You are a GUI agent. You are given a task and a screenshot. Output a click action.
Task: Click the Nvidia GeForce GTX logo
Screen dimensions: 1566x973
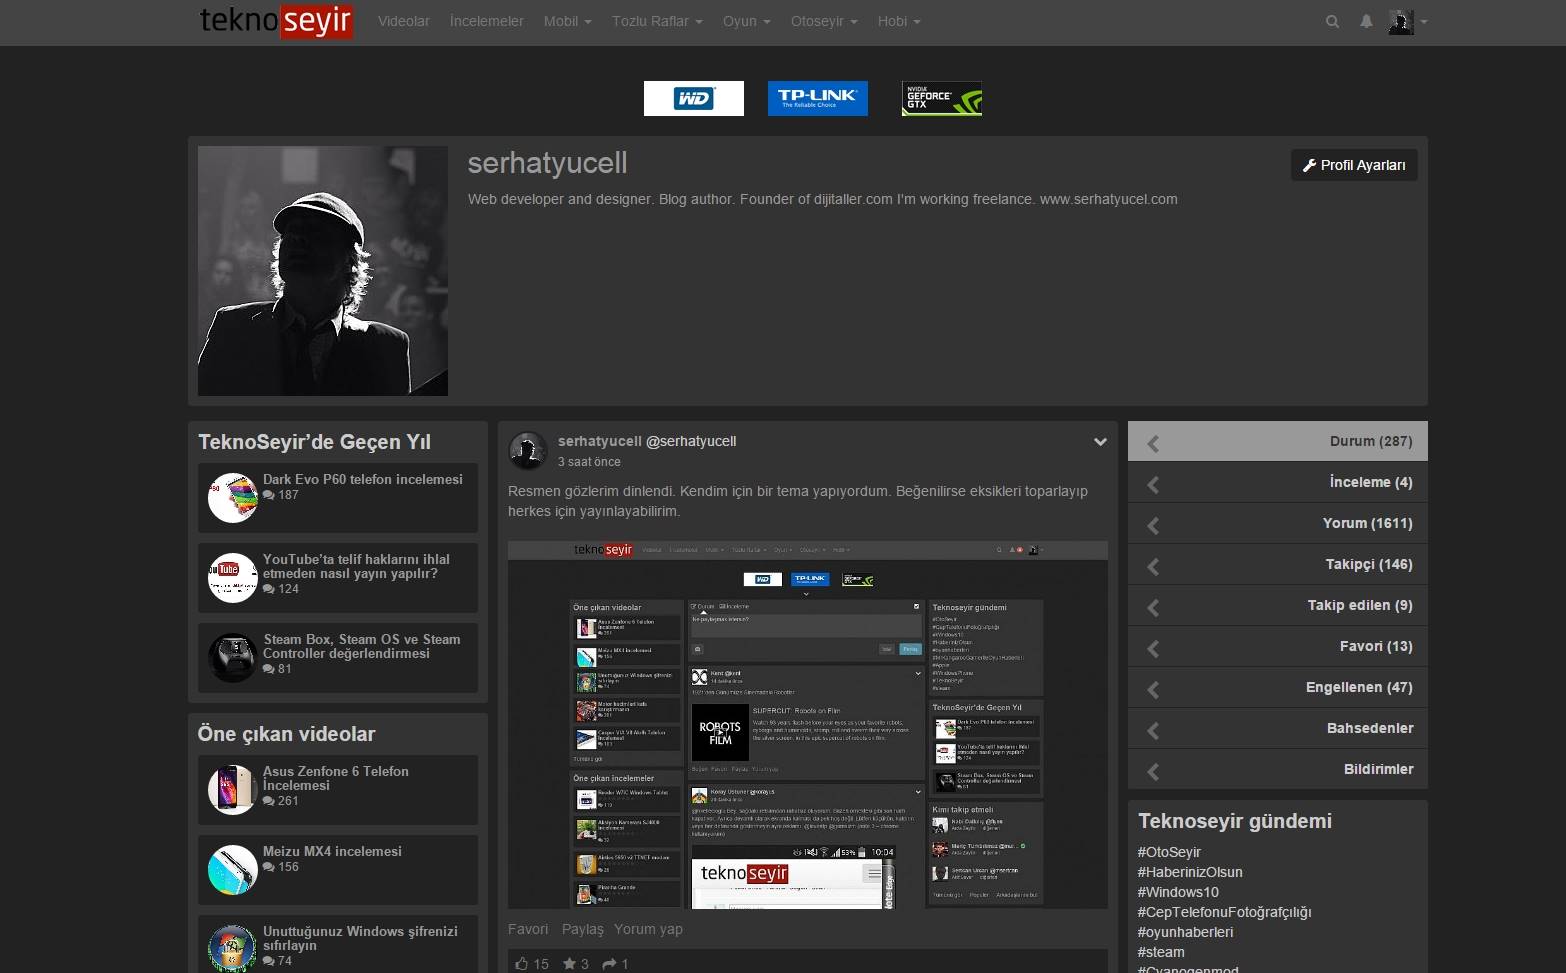pos(941,98)
